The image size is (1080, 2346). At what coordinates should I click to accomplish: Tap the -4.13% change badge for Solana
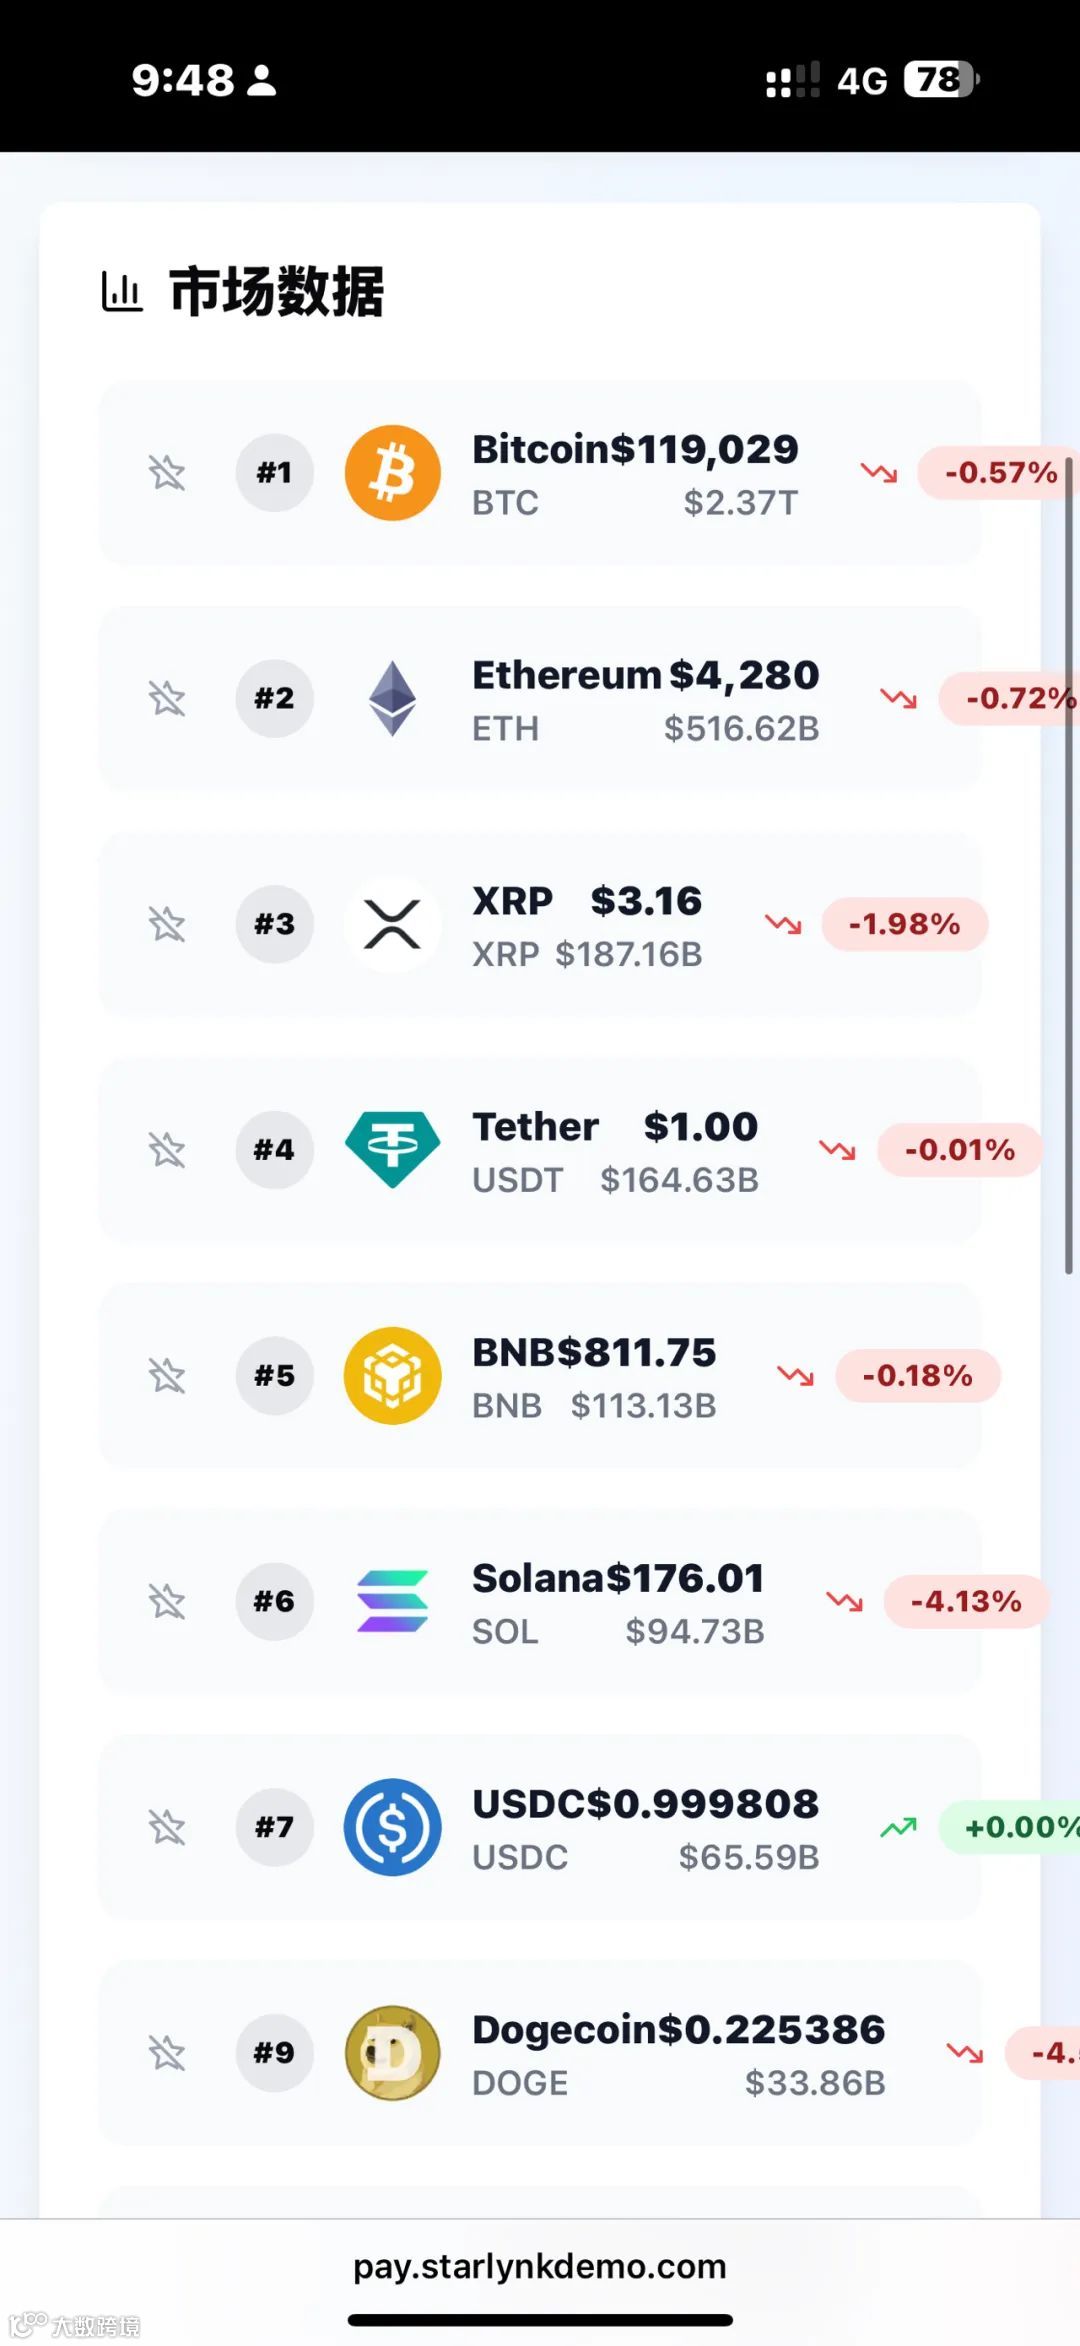[966, 1601]
